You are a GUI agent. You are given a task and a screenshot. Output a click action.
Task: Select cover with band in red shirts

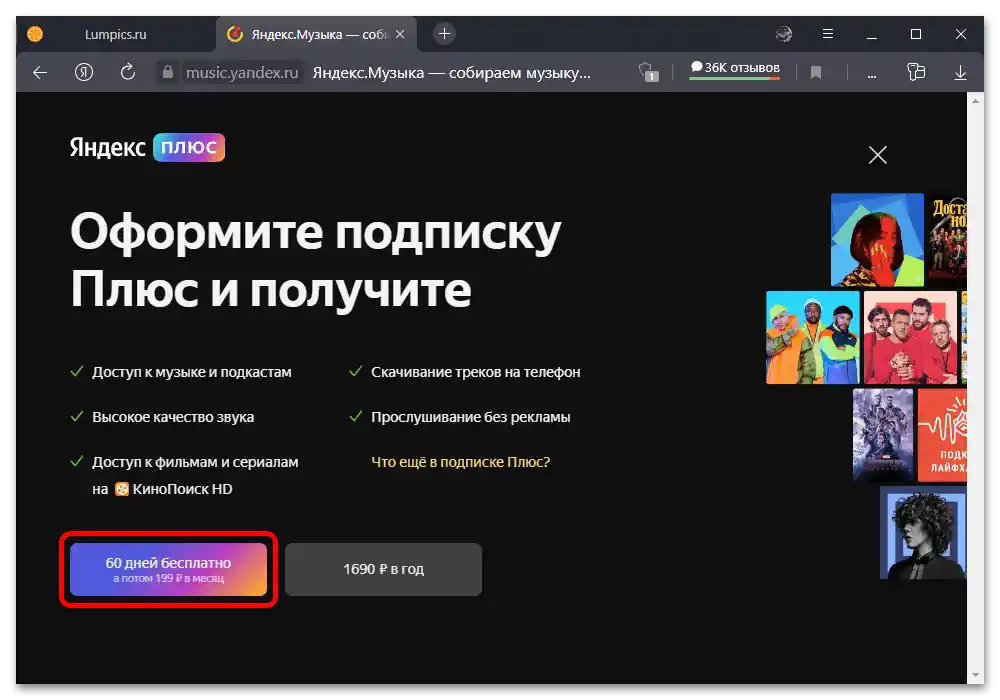[910, 337]
